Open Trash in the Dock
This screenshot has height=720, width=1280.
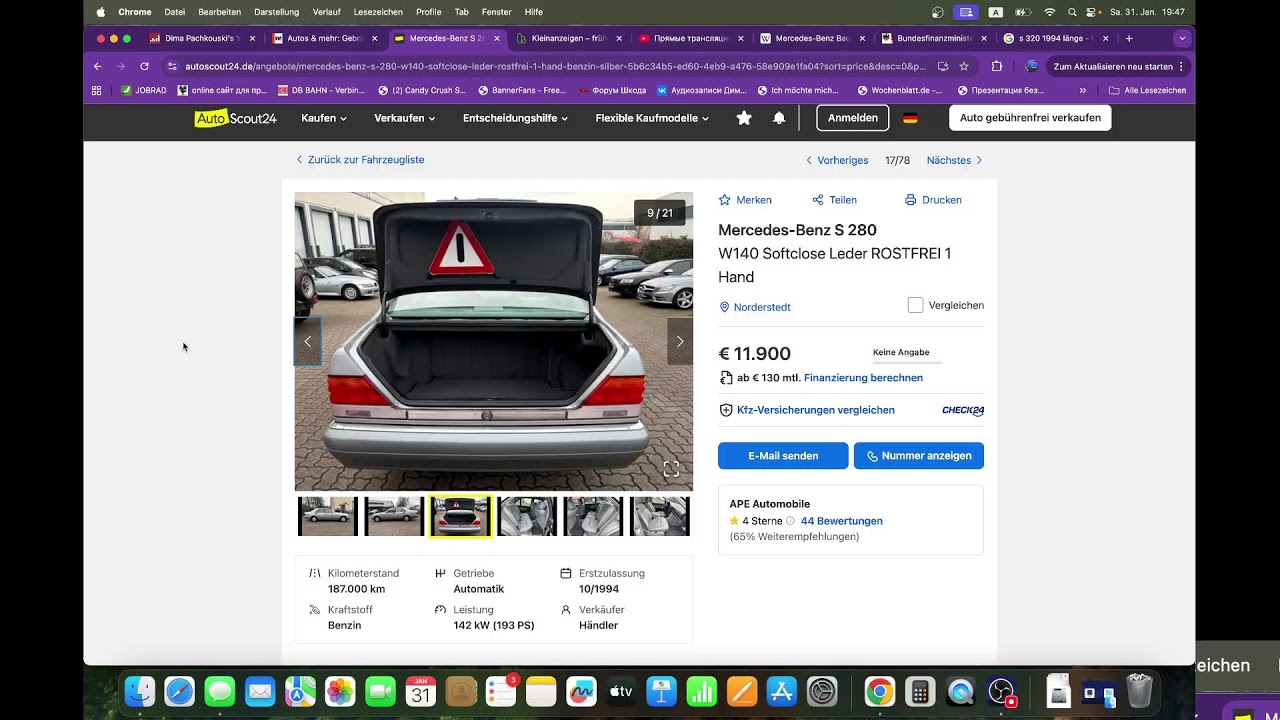[x=1139, y=691]
